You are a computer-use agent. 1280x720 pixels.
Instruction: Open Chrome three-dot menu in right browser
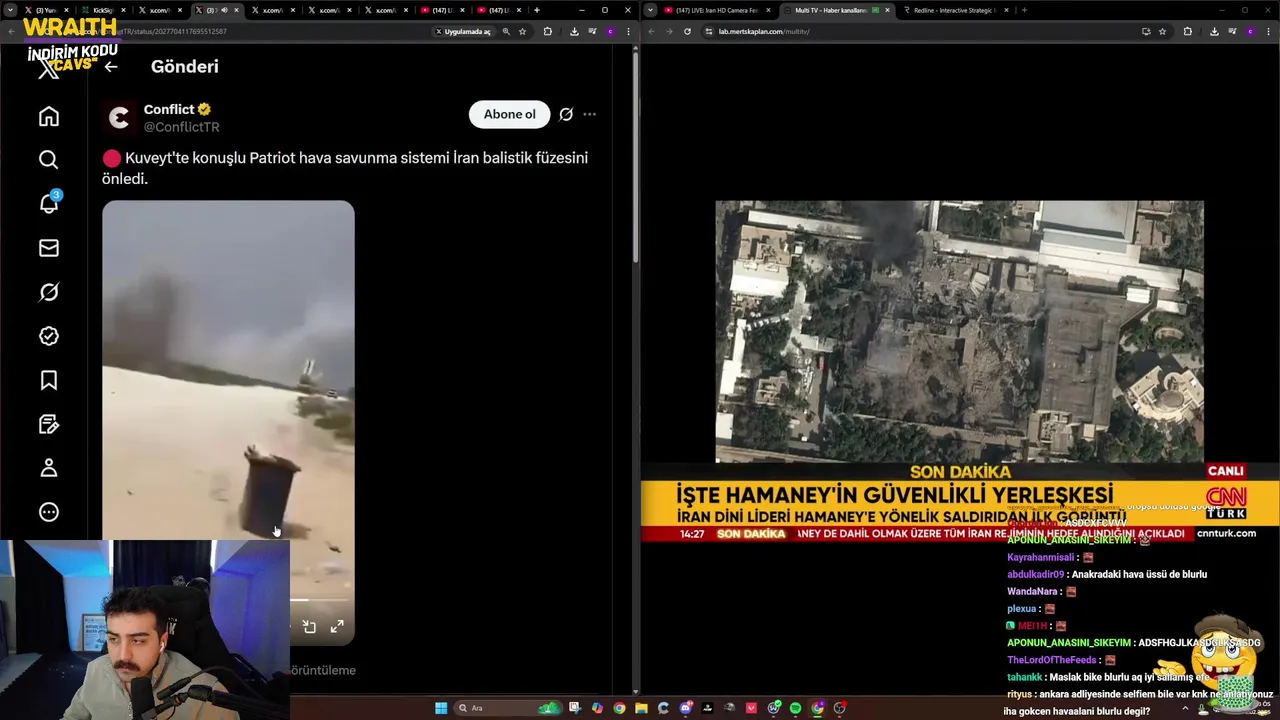coord(1268,31)
